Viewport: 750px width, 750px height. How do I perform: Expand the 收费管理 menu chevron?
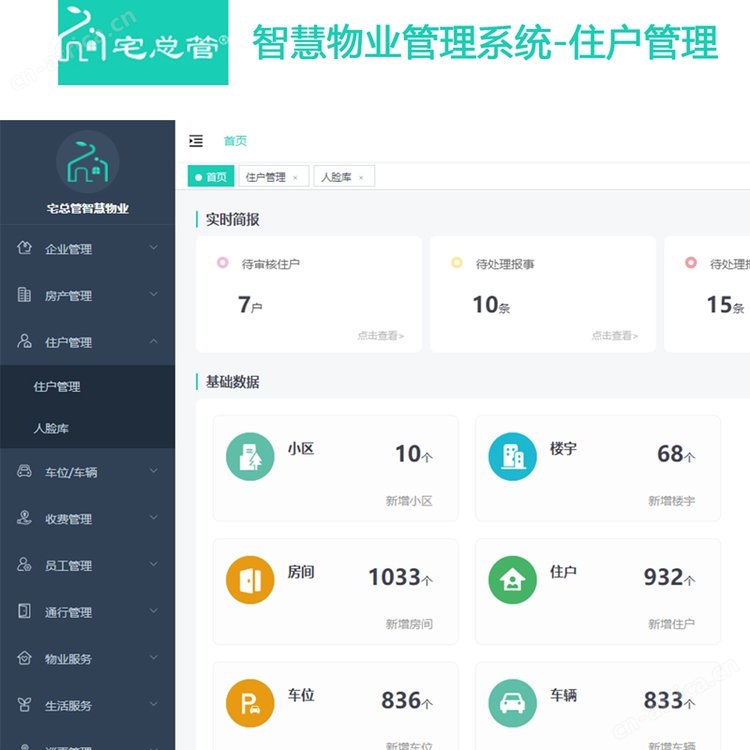point(154,517)
